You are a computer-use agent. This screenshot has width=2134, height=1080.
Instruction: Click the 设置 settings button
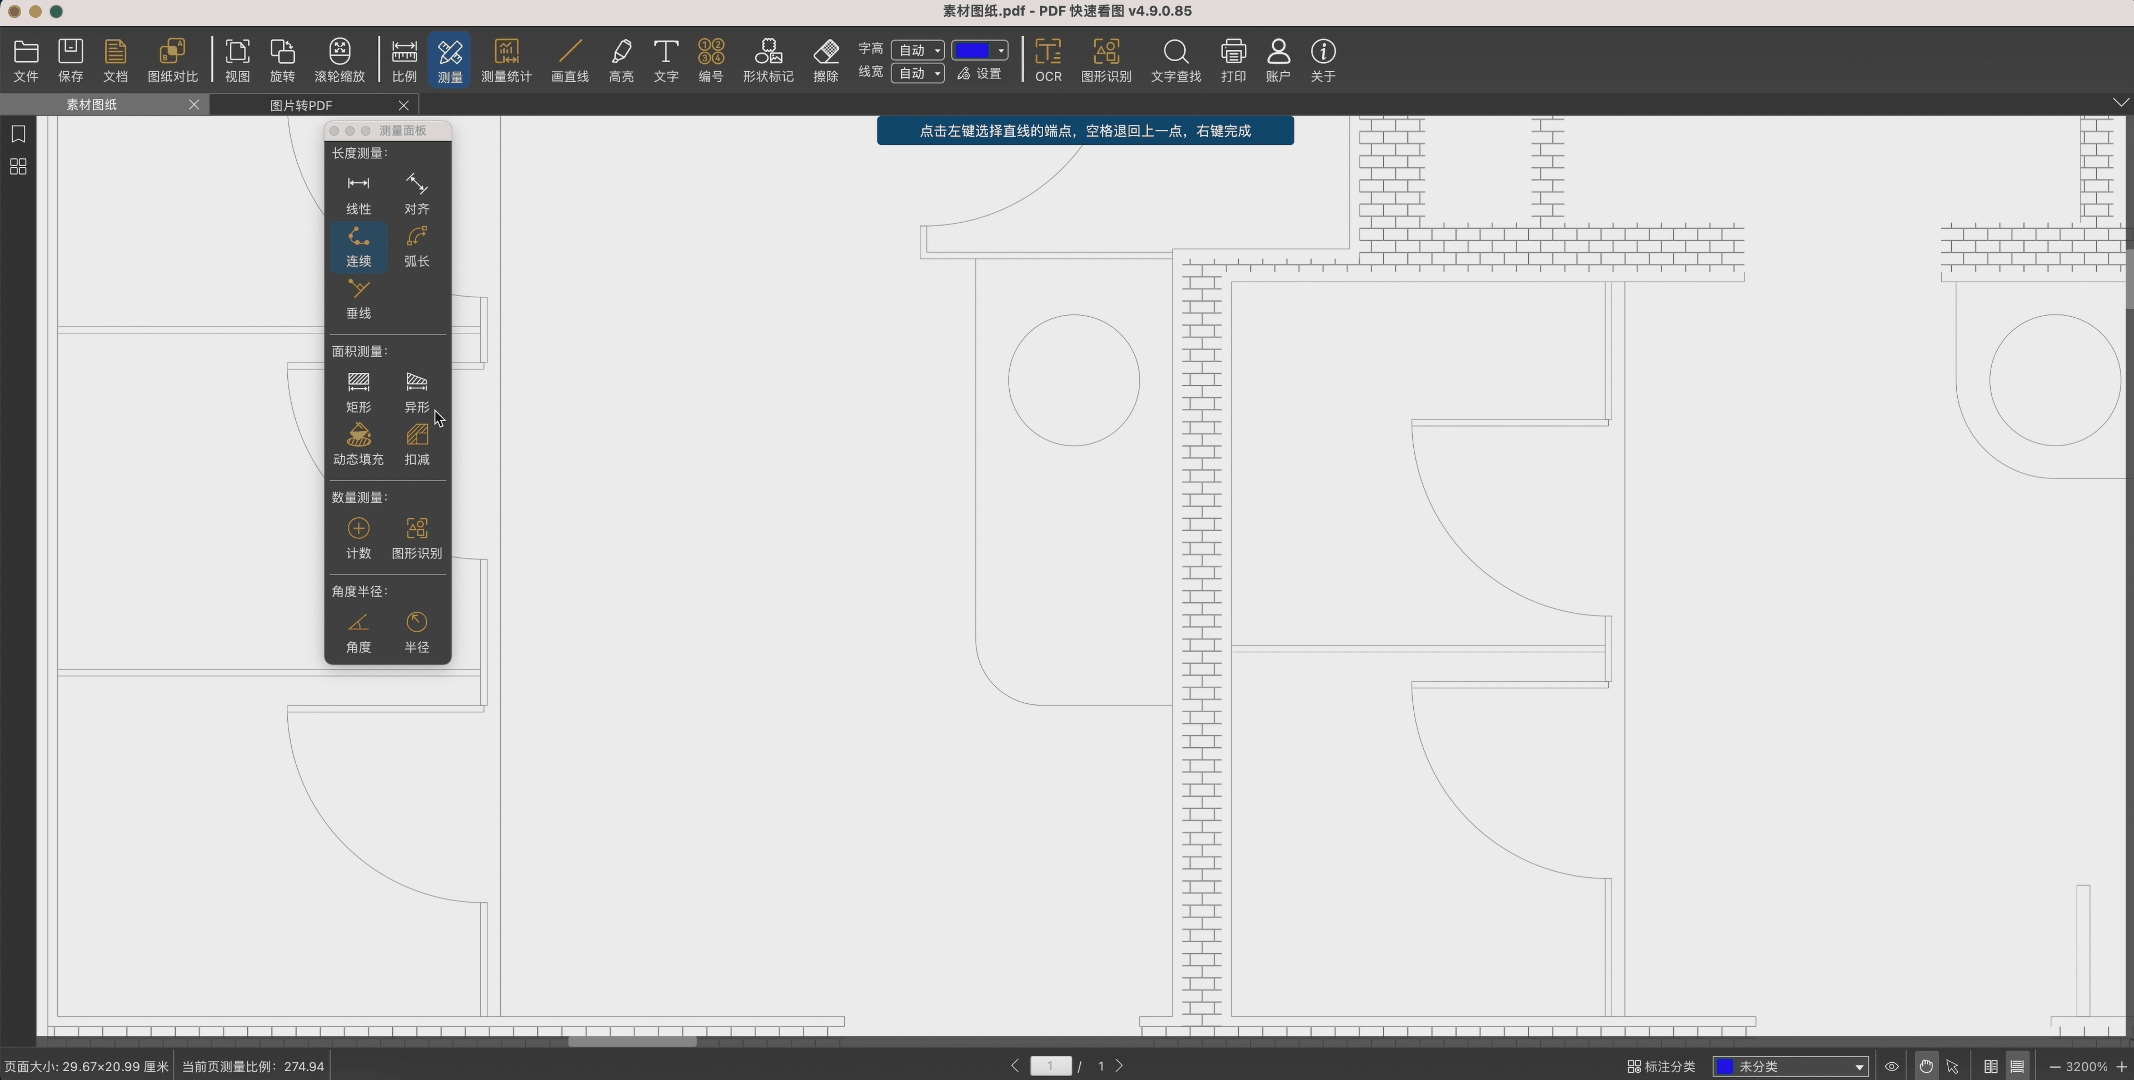979,73
